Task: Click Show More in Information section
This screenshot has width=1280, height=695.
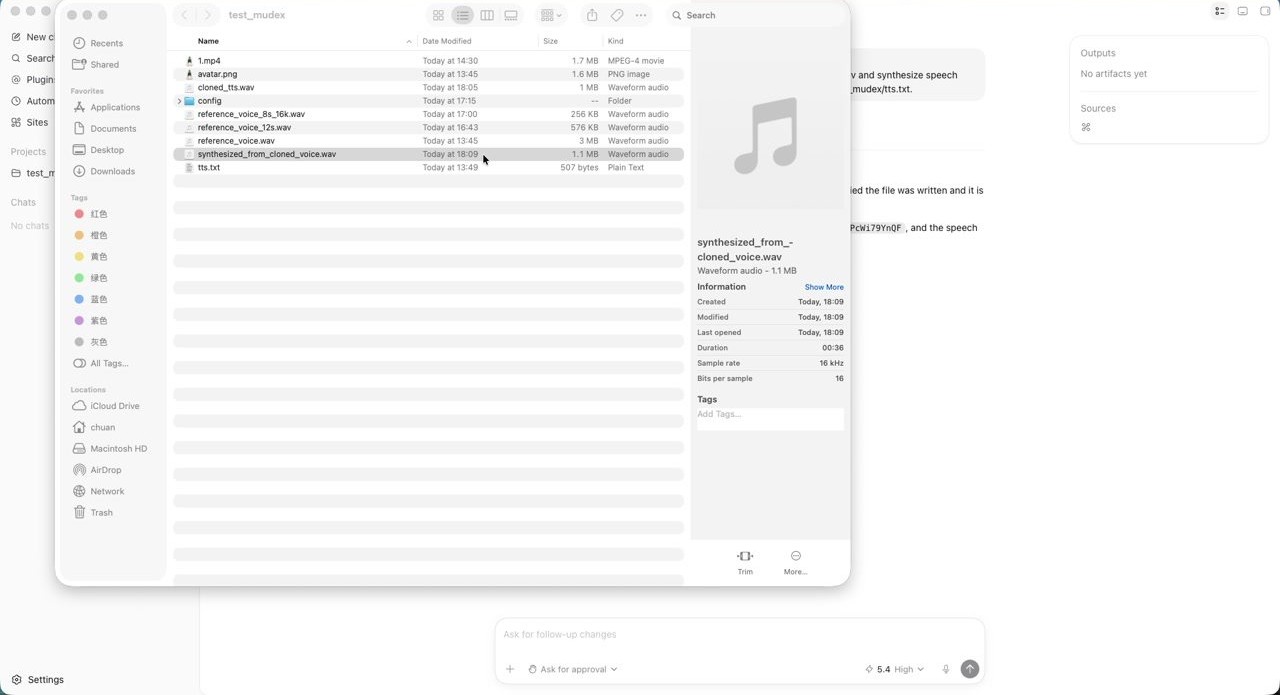Action: pos(824,287)
